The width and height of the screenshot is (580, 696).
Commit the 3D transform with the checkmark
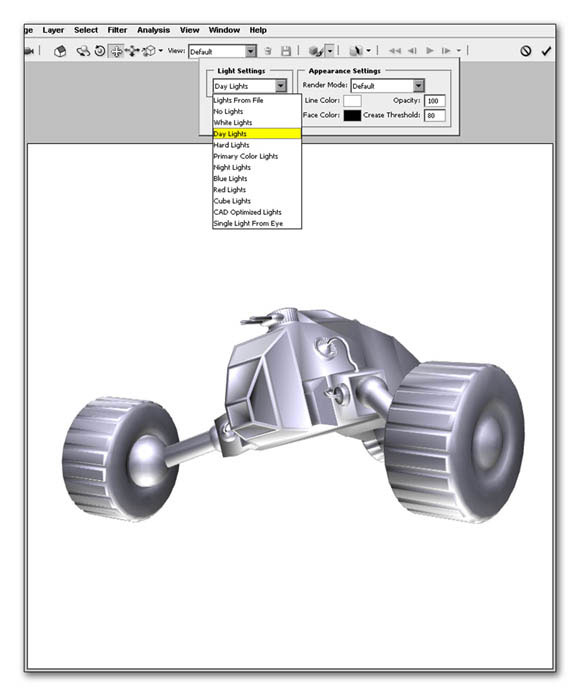tap(546, 51)
